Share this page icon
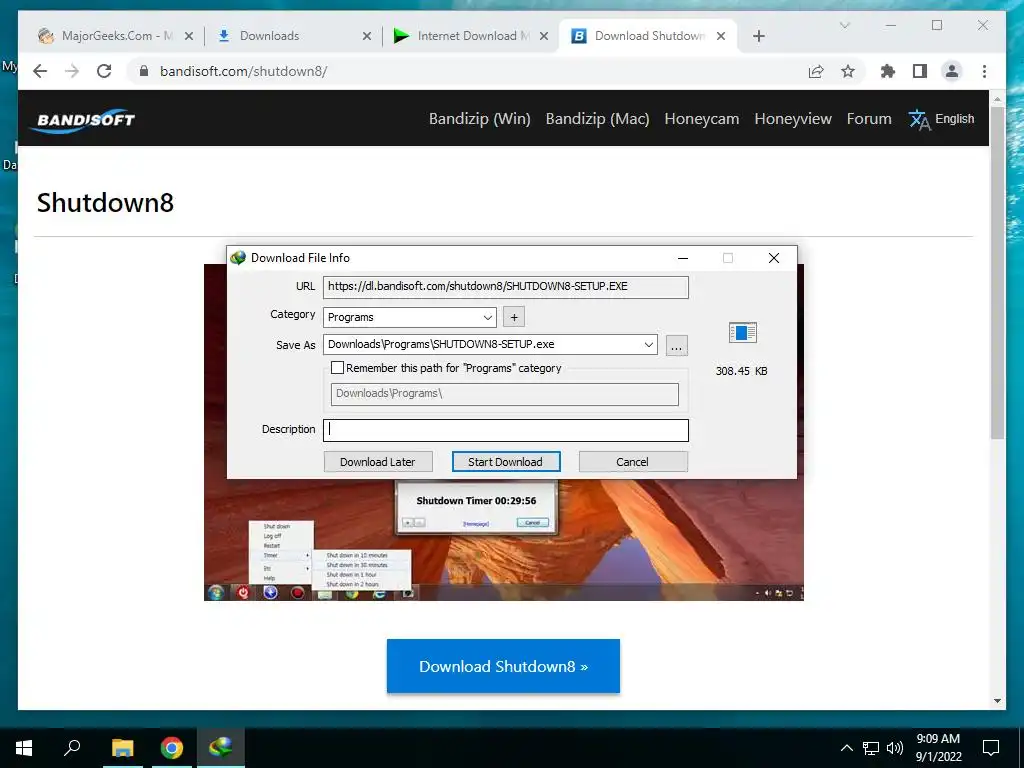Image resolution: width=1024 pixels, height=768 pixels. pyautogui.click(x=816, y=71)
